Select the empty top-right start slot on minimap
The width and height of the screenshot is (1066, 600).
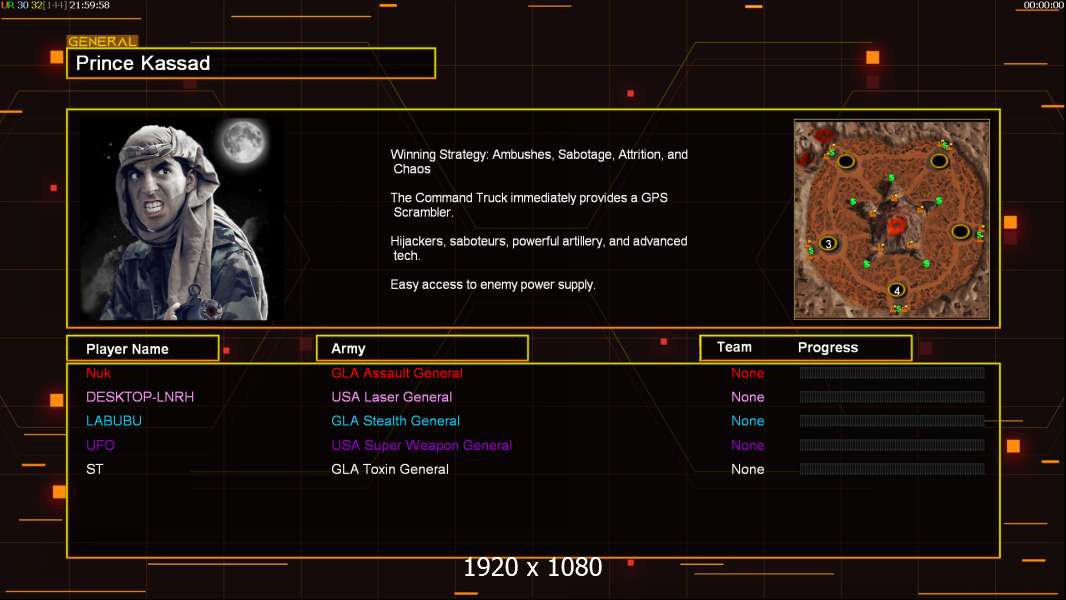(x=939, y=160)
